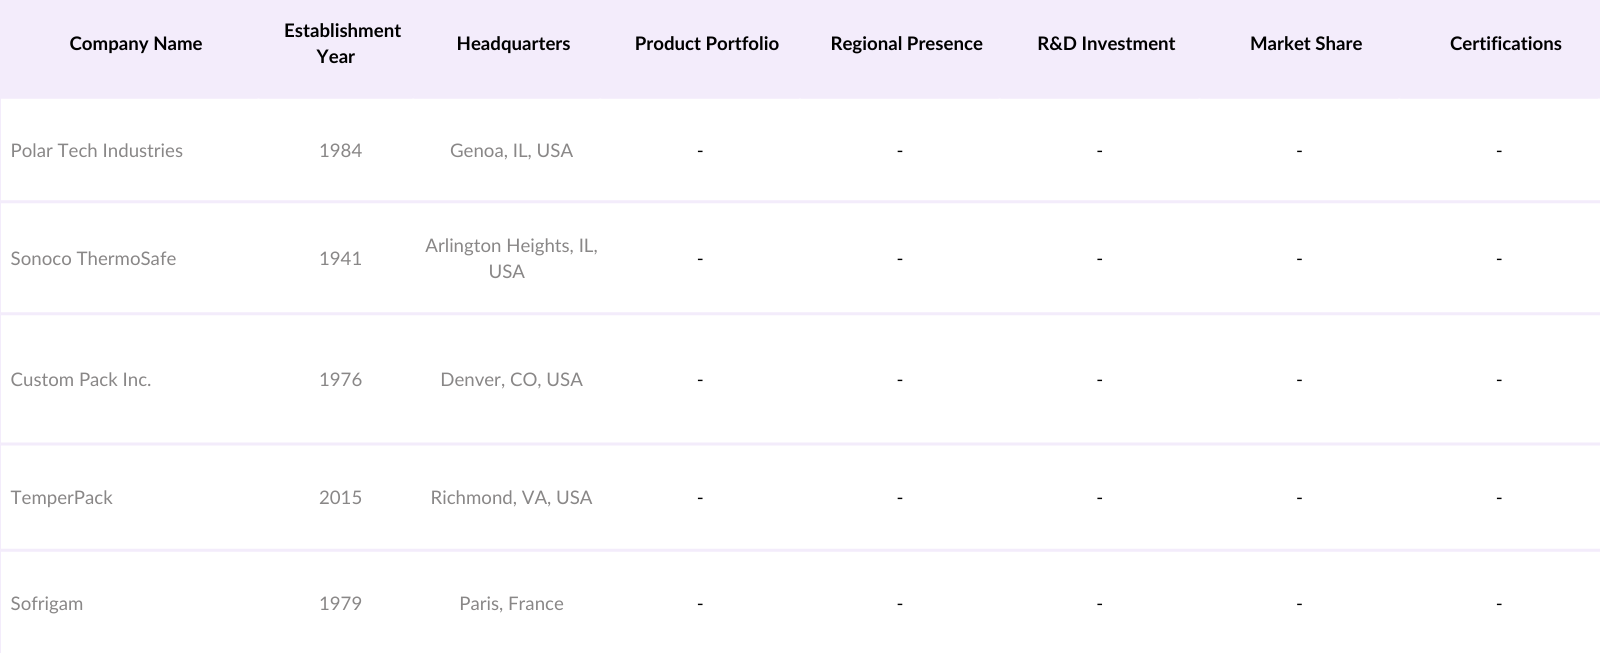The width and height of the screenshot is (1600, 653).
Task: Click the Product Portfolio header
Action: 706,44
